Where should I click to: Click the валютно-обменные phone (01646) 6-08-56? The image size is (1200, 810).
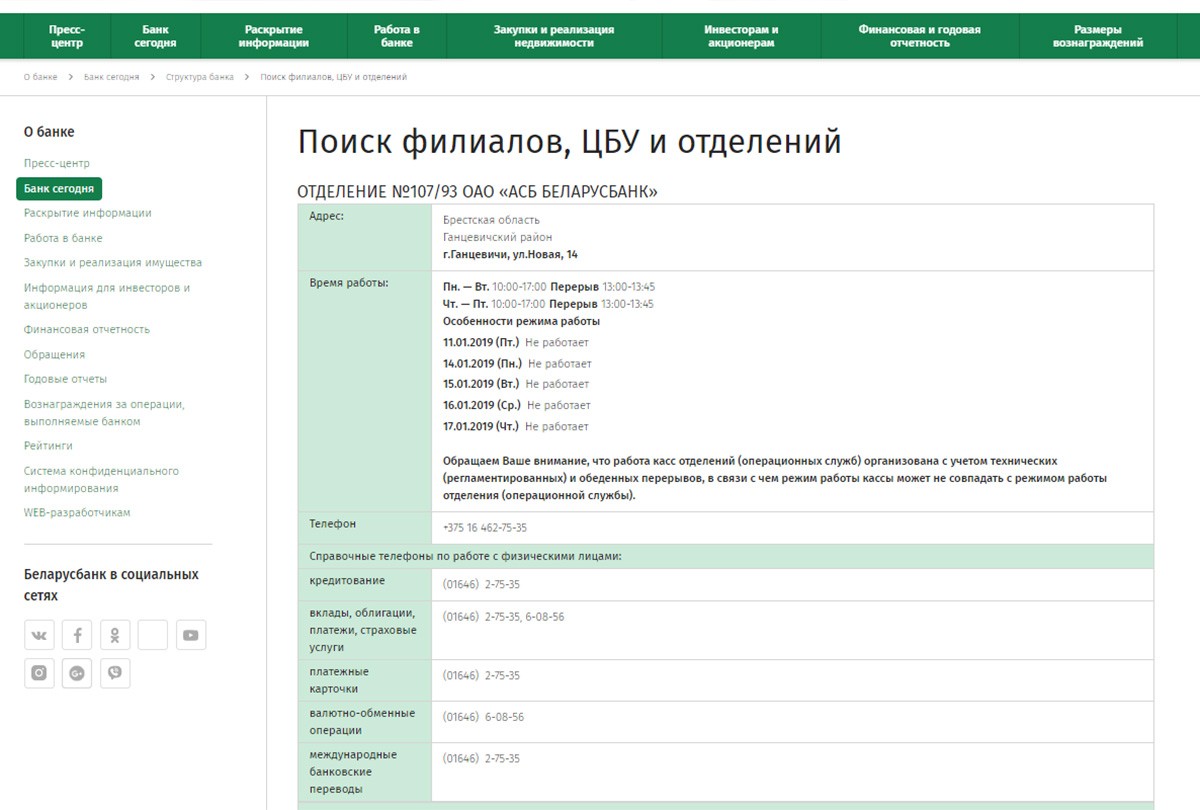click(483, 717)
